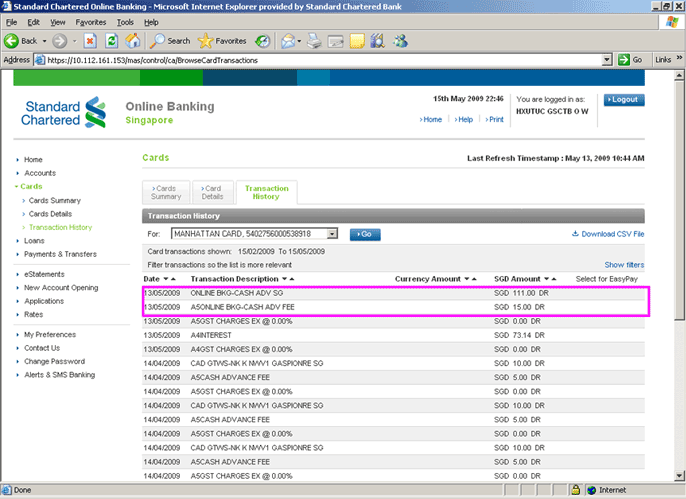Expand the address bar dropdown
686x499 pixels.
(607, 60)
